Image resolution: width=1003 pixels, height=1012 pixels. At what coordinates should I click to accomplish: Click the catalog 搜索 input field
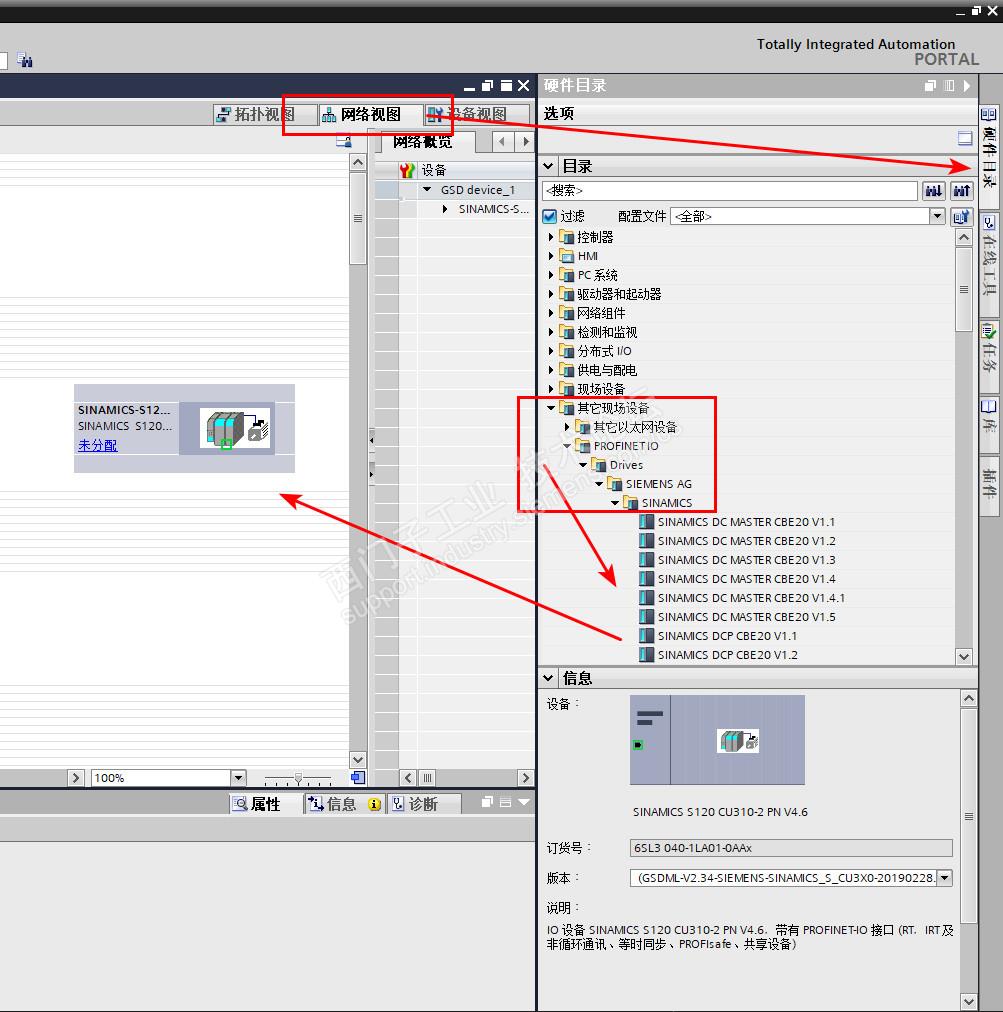[729, 190]
